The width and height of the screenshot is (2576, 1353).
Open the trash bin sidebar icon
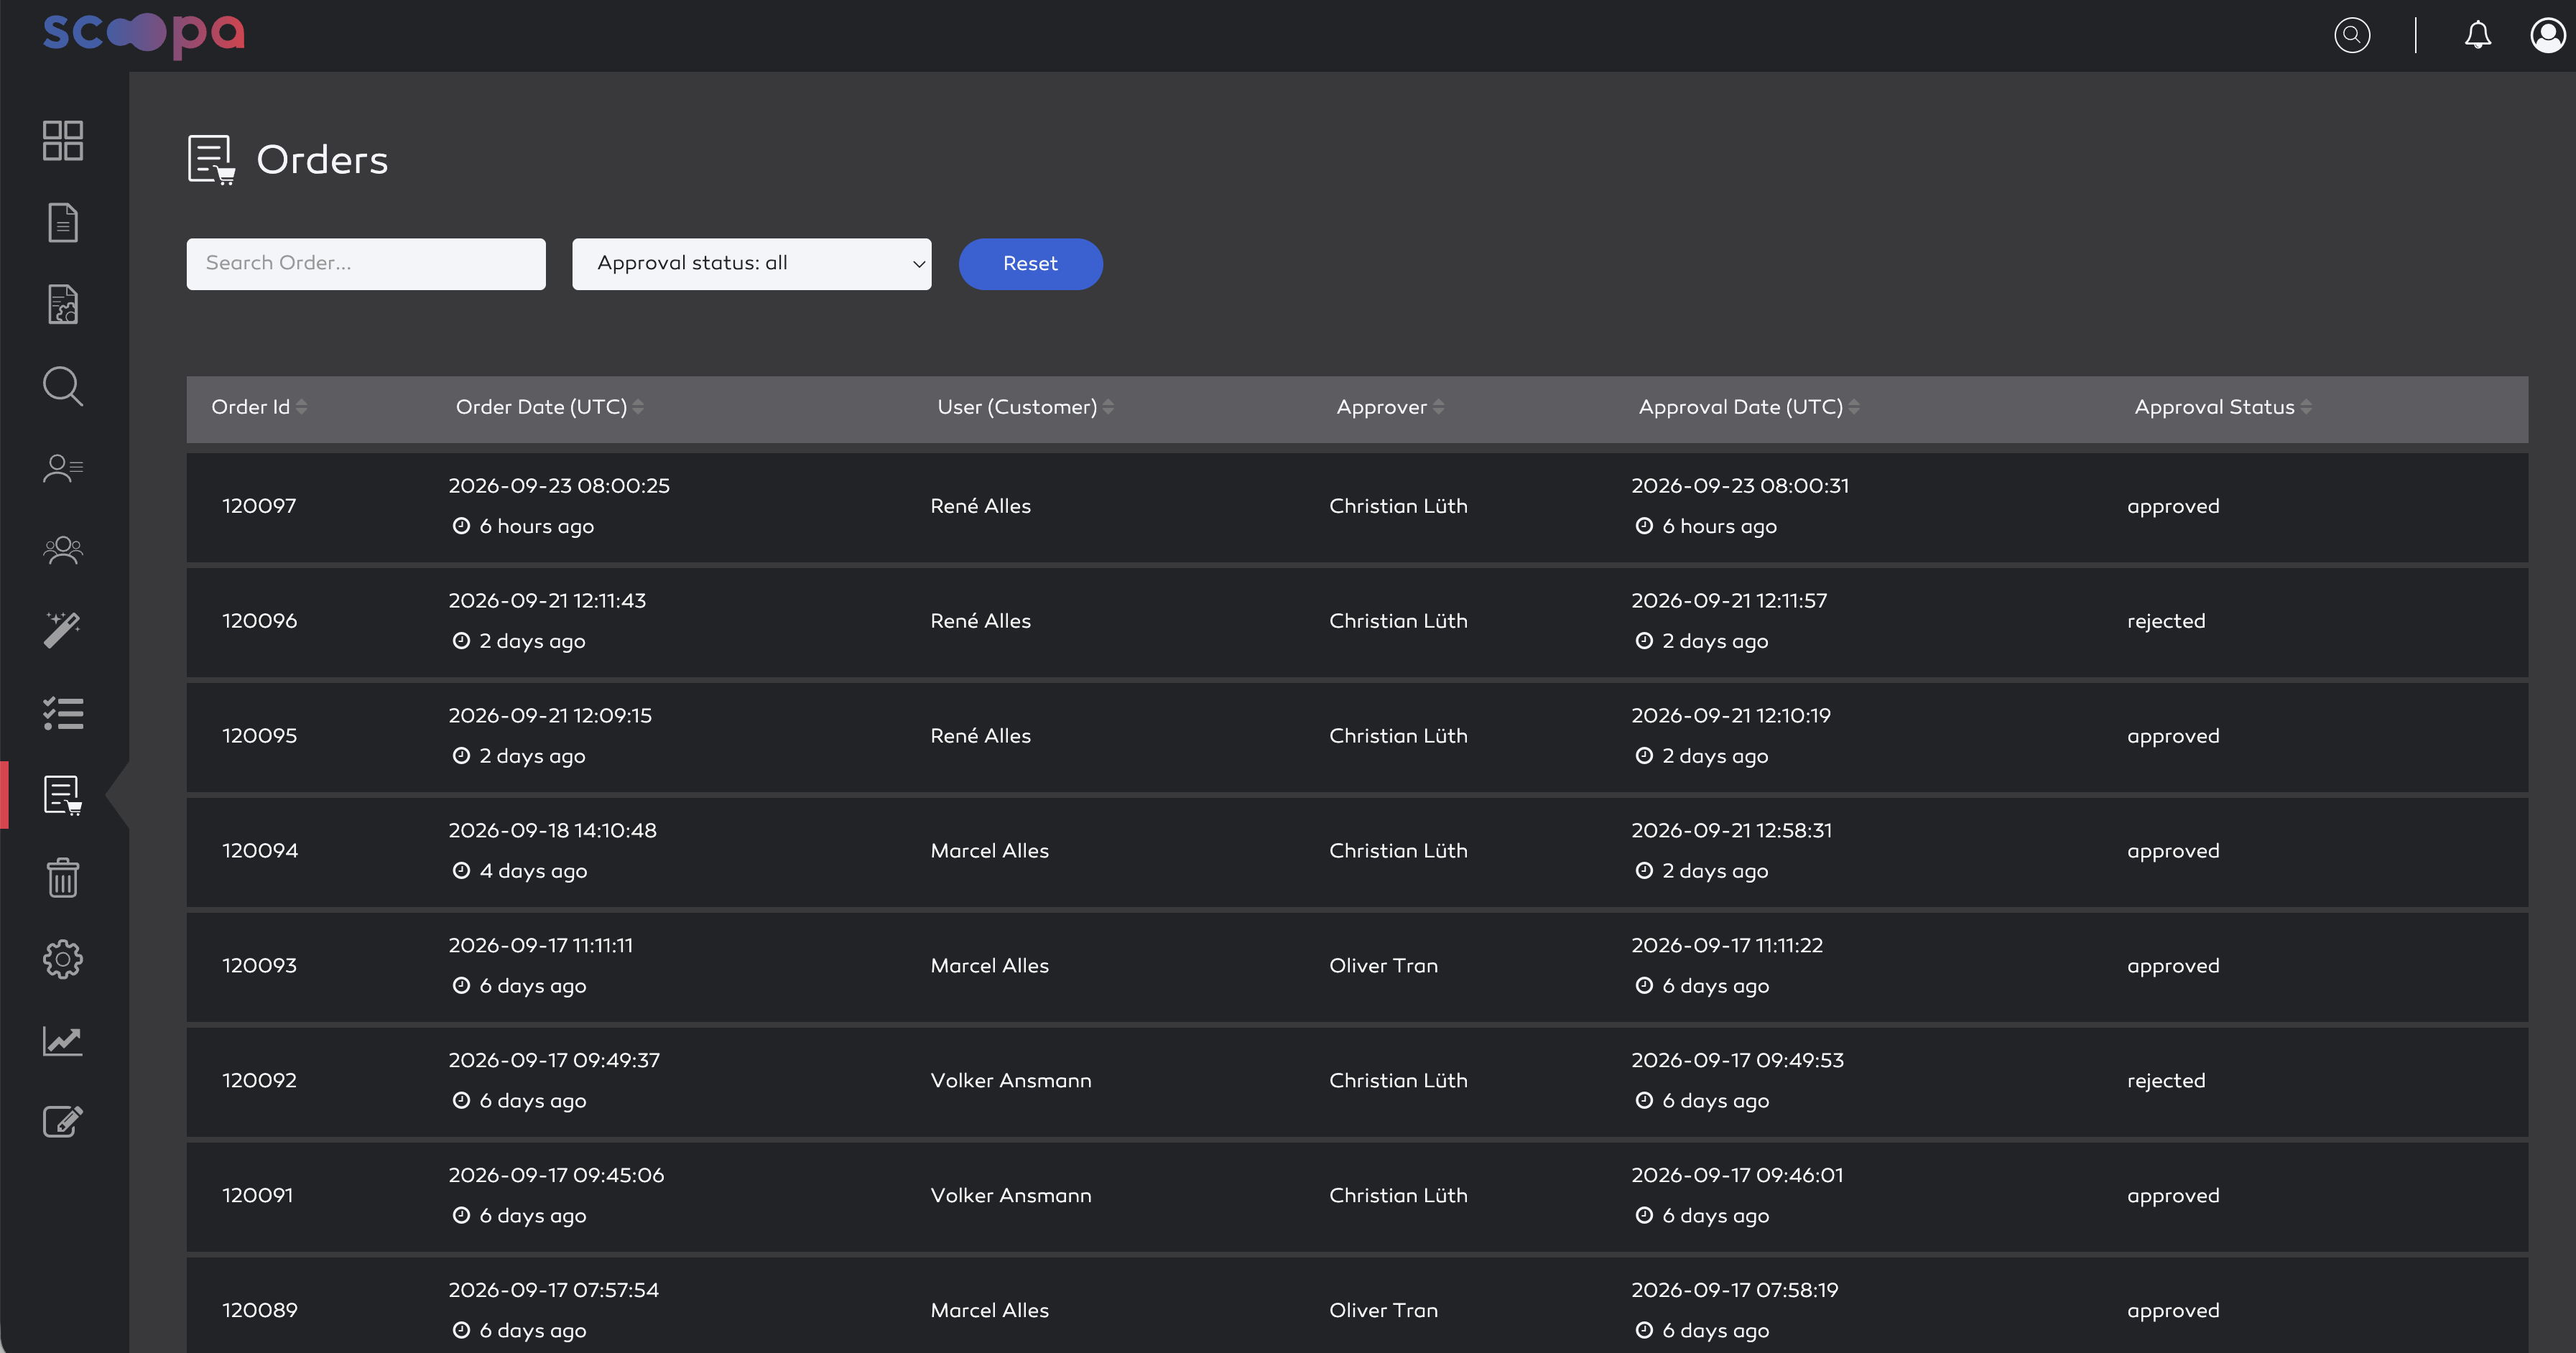click(x=63, y=877)
